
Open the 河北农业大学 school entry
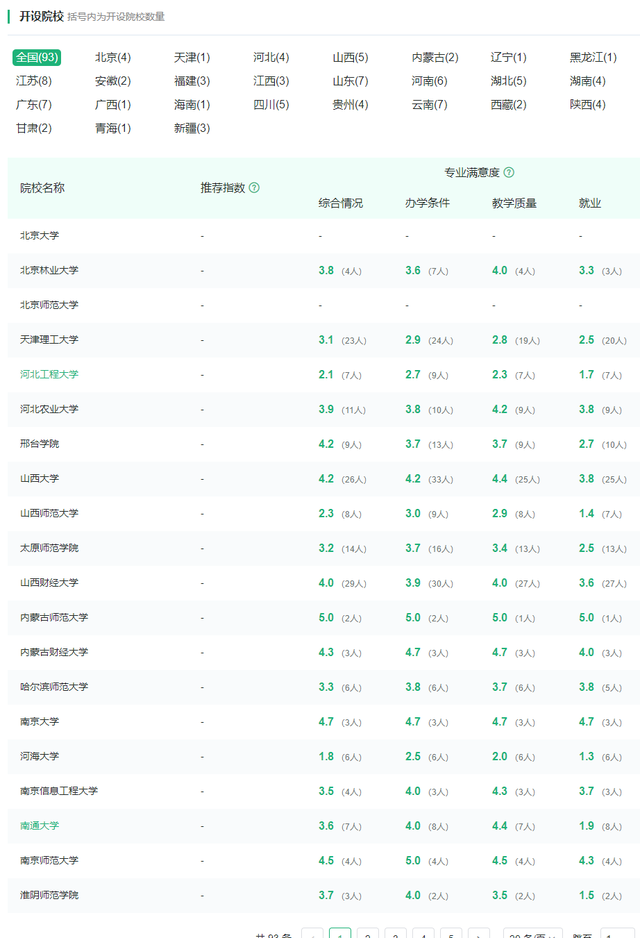pyautogui.click(x=49, y=409)
